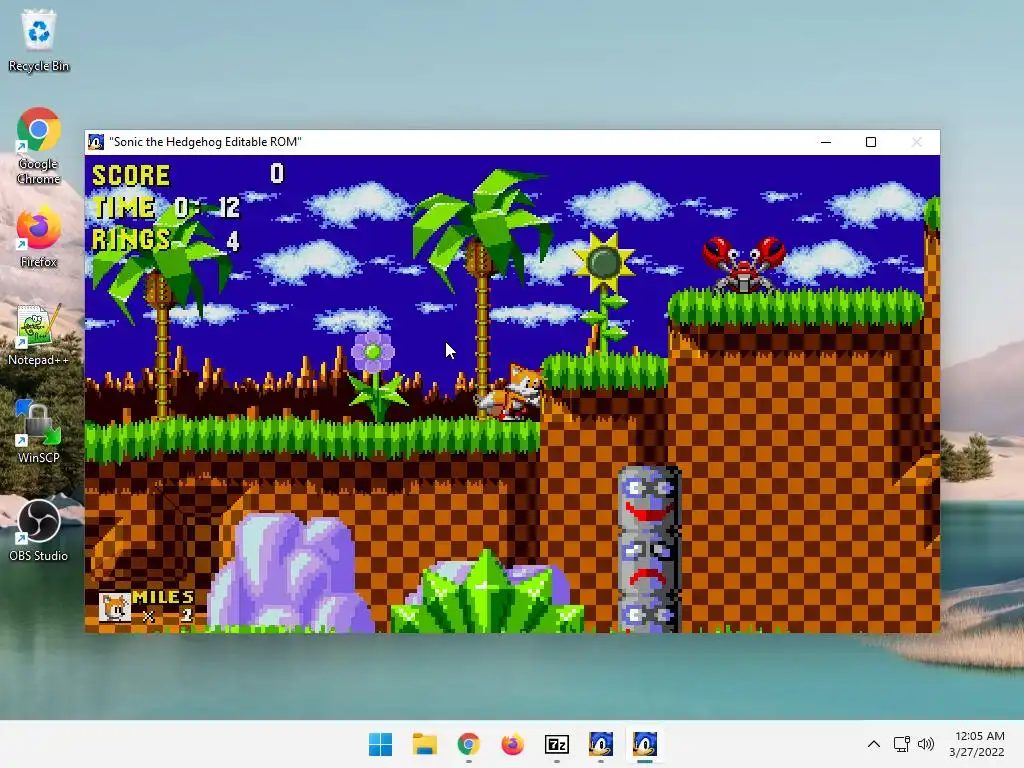Expand the hidden system tray icons chevron
This screenshot has height=768, width=1024.
(874, 744)
